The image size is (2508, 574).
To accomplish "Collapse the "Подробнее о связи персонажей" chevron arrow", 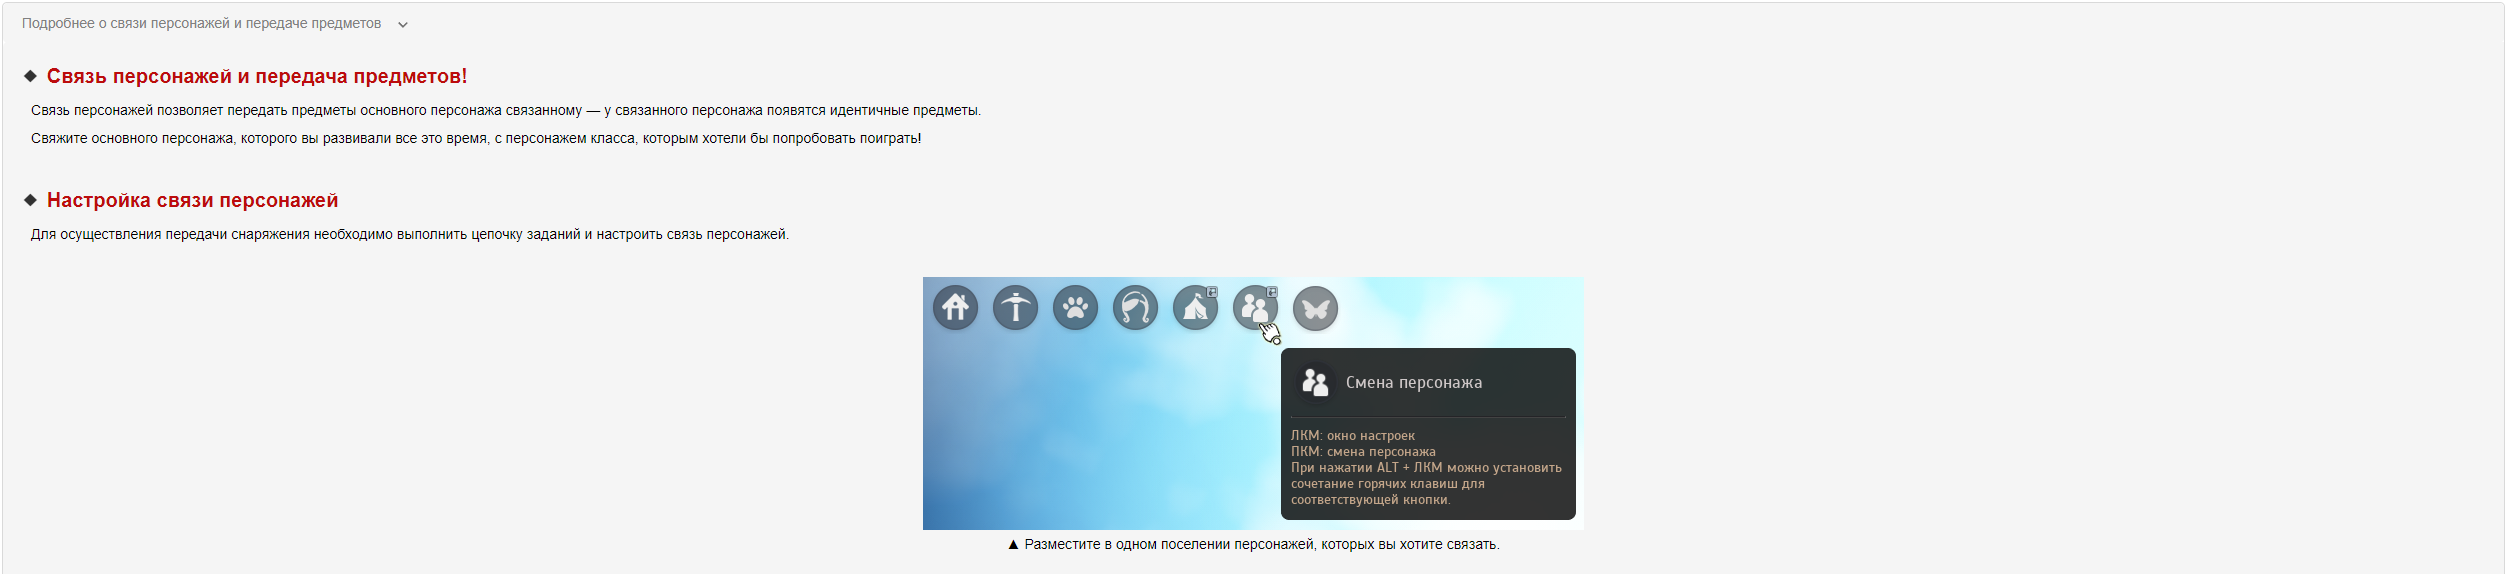I will click(x=403, y=25).
